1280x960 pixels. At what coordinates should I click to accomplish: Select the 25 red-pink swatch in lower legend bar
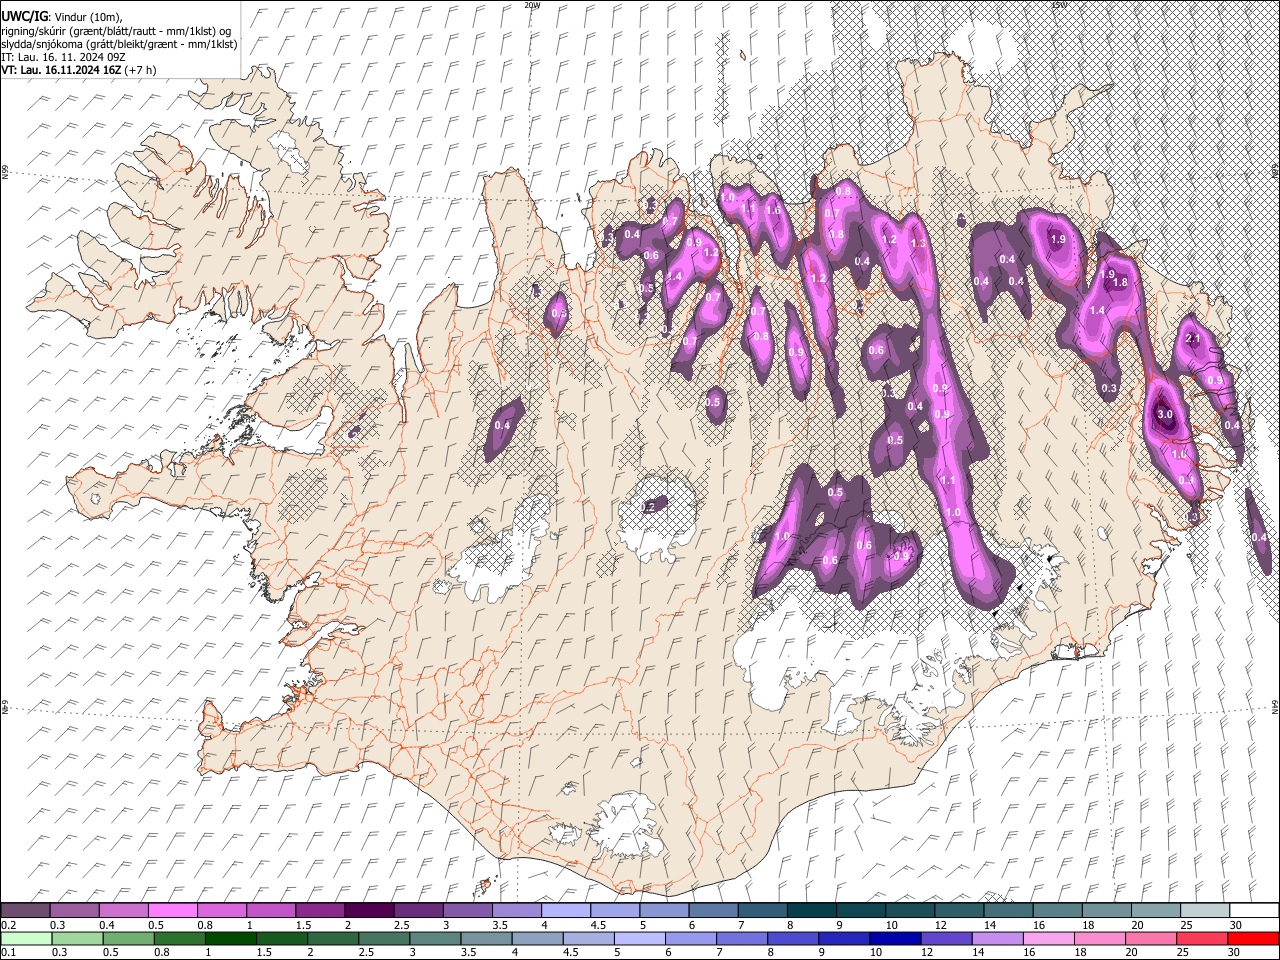coord(1204,938)
